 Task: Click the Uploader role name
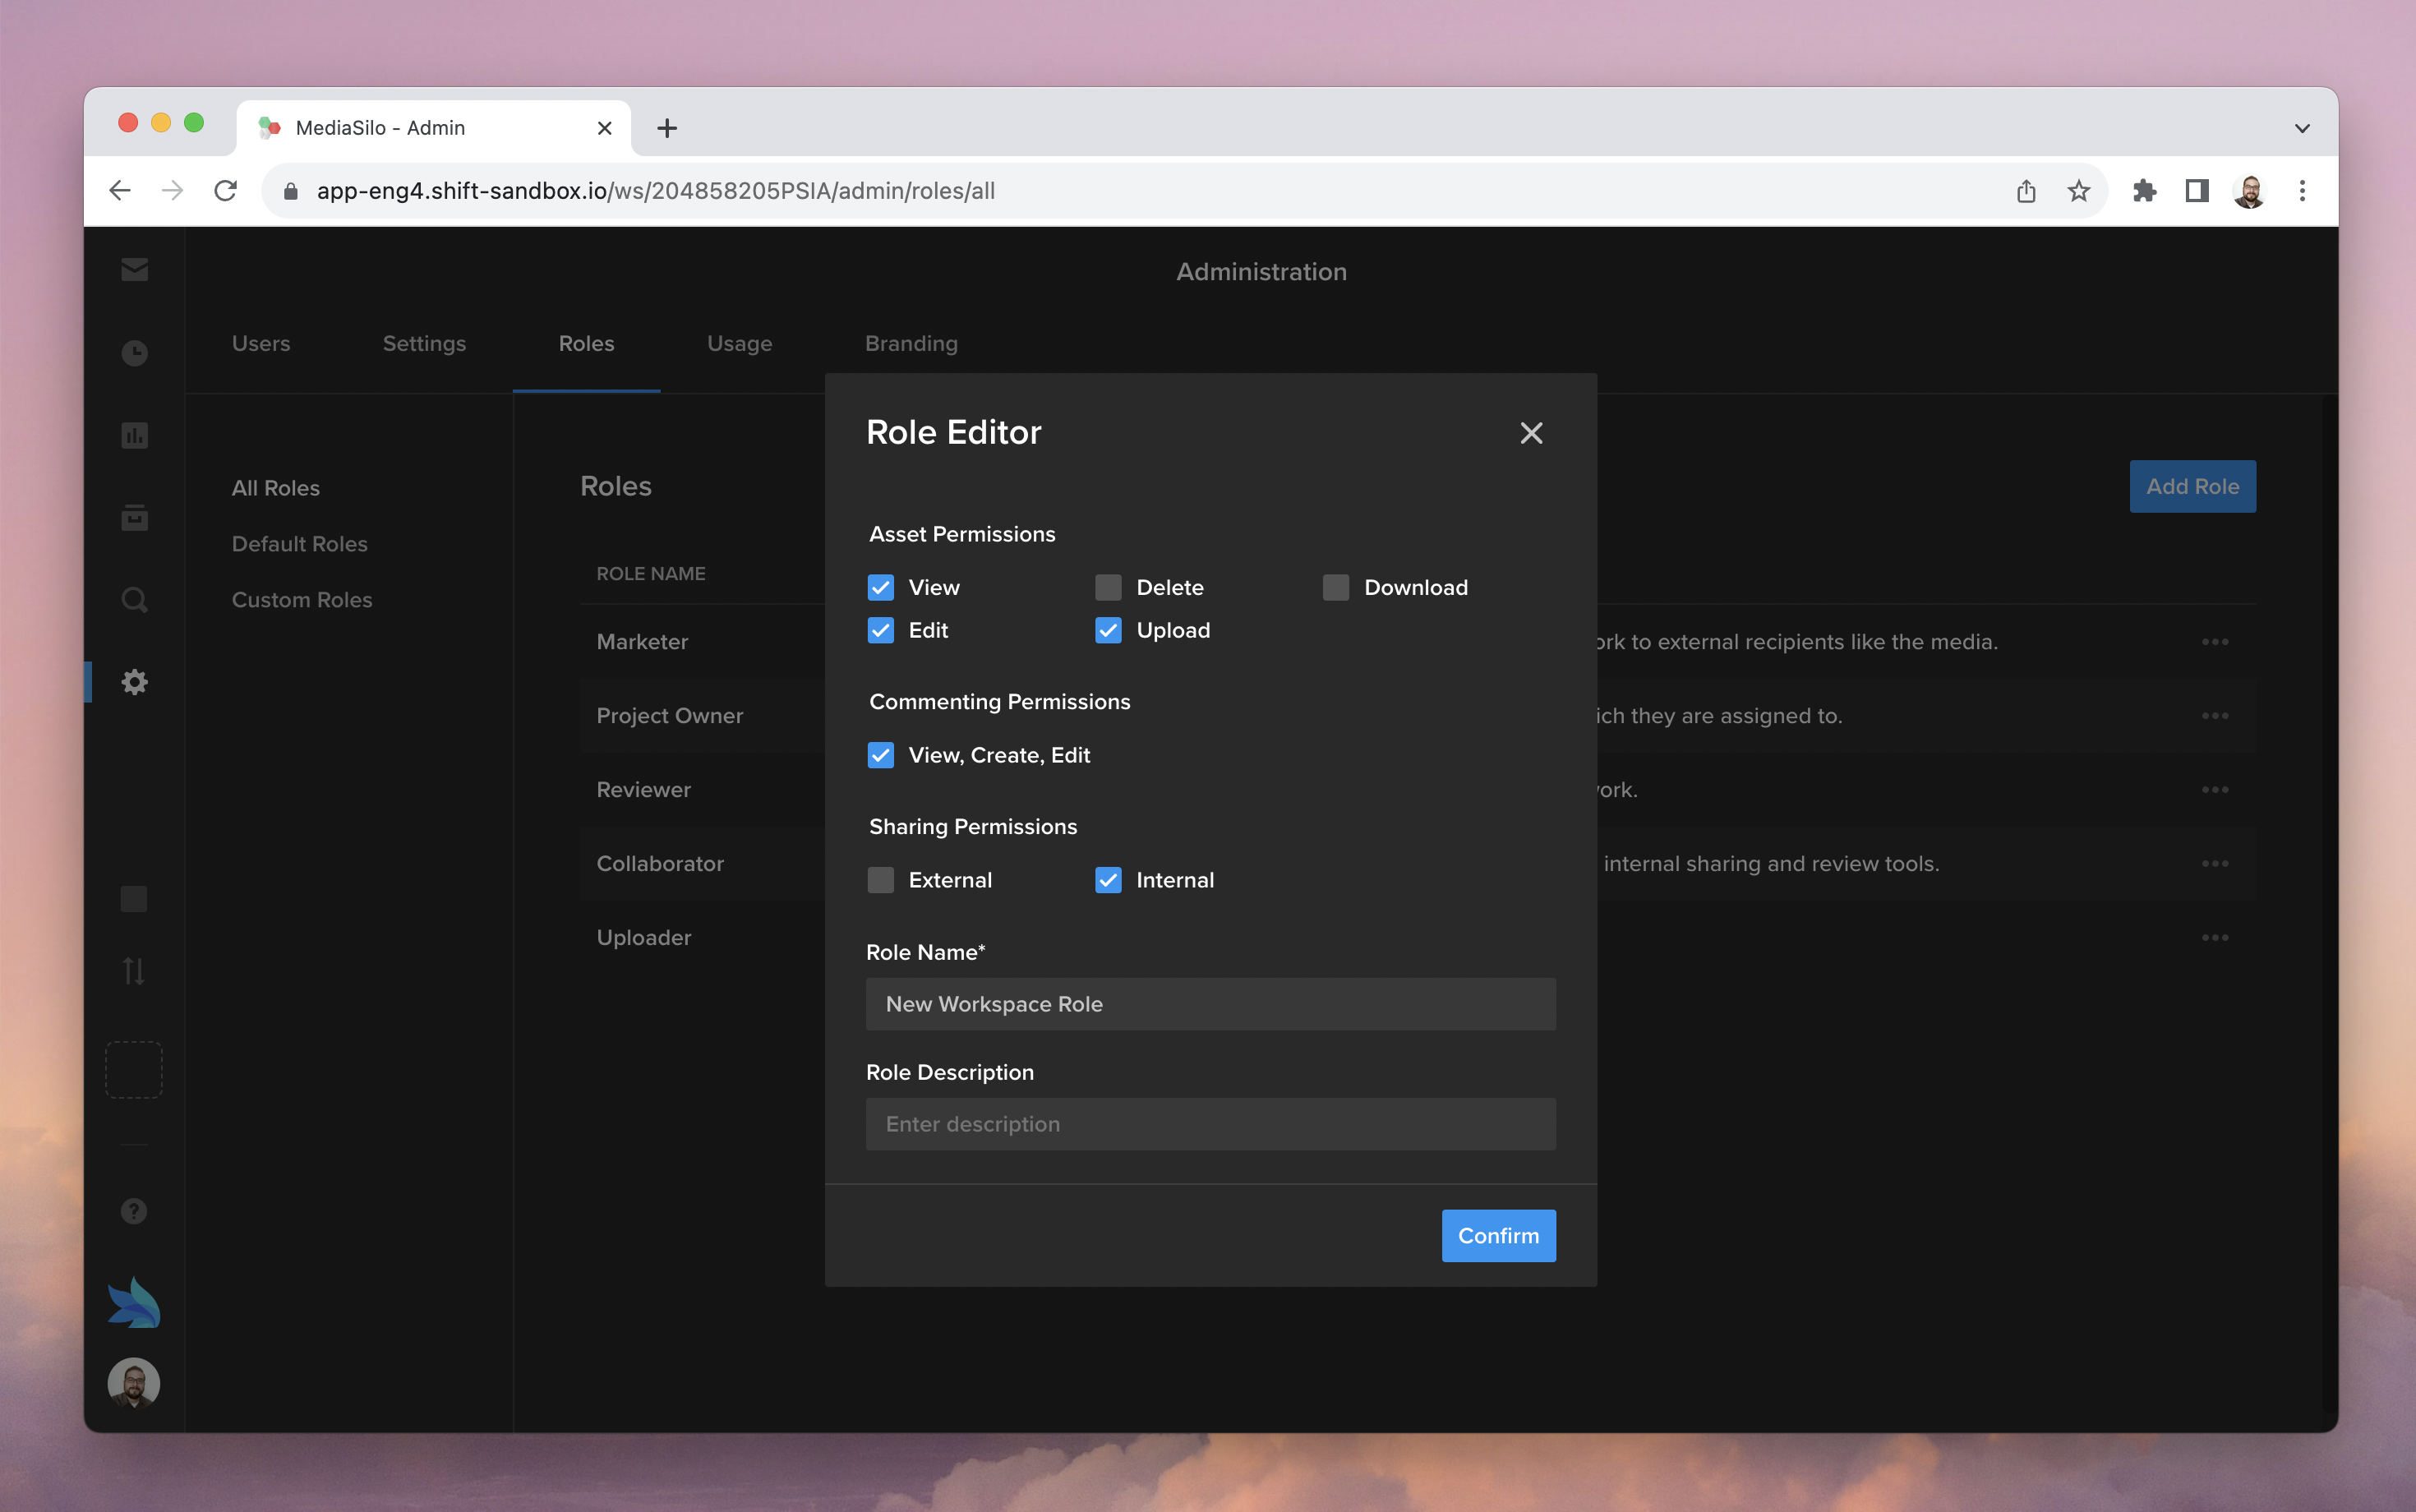tap(644, 938)
